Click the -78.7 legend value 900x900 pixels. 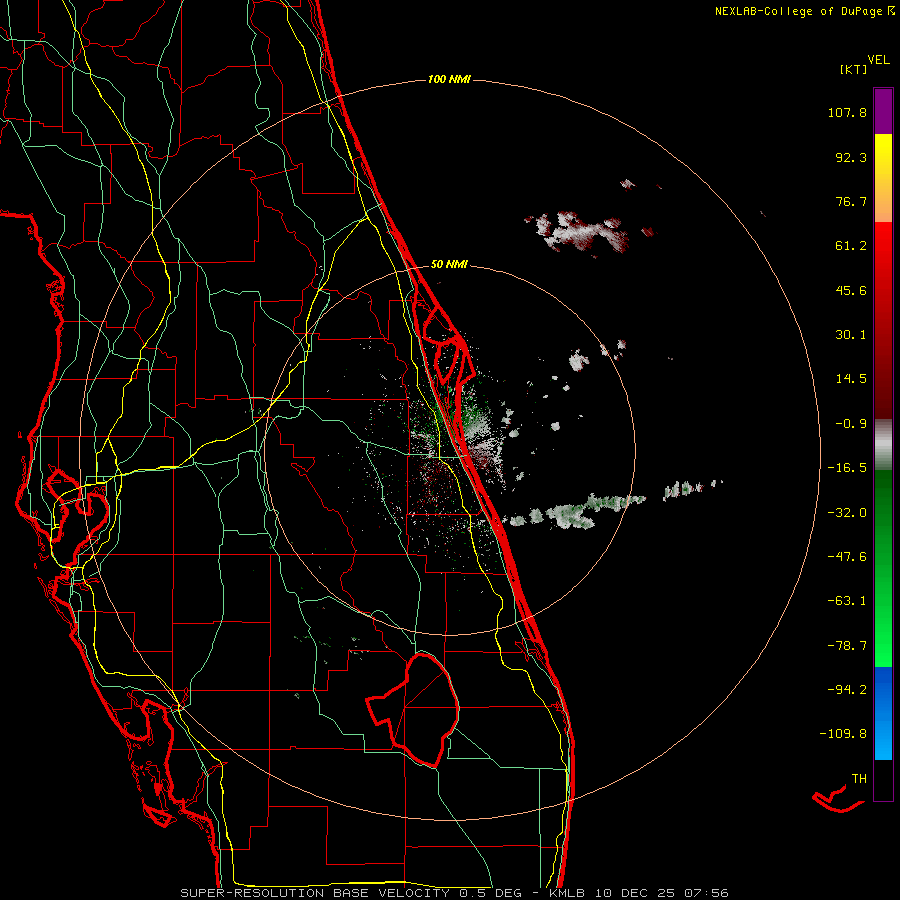(847, 646)
